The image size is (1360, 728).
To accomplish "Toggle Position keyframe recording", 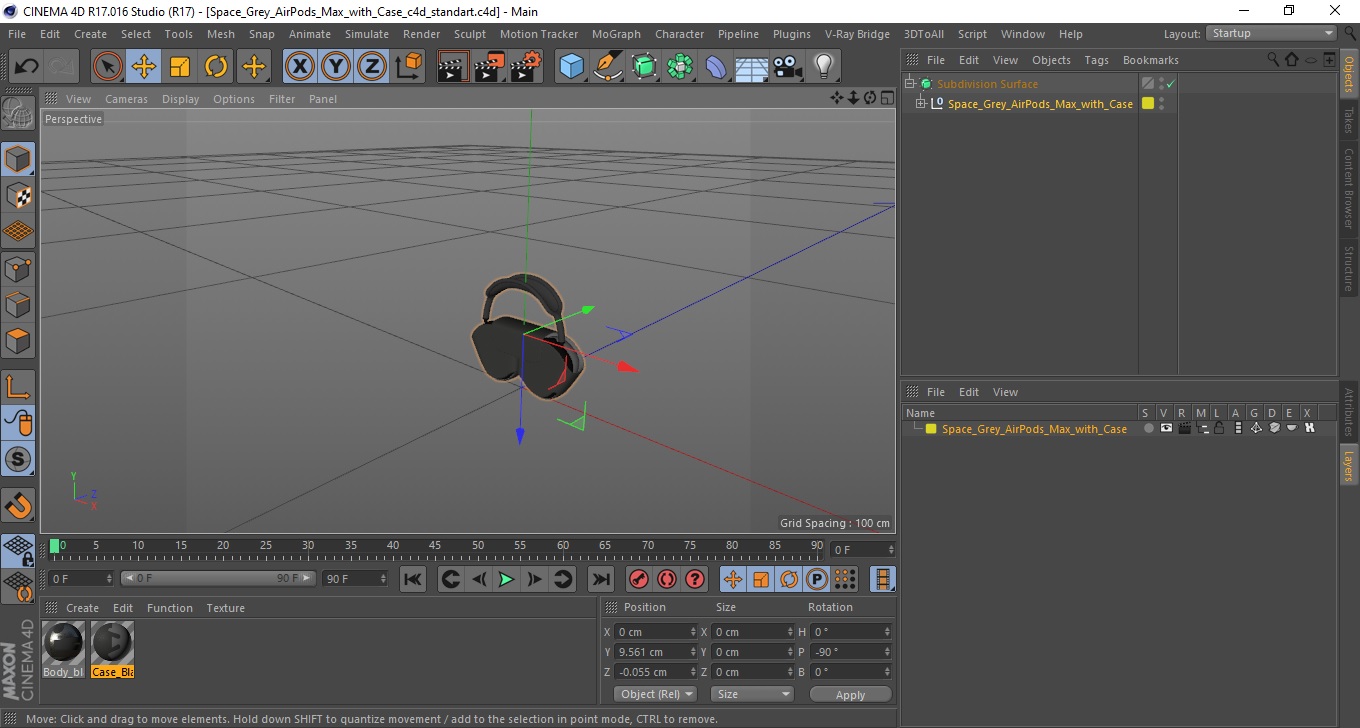I will (x=733, y=579).
